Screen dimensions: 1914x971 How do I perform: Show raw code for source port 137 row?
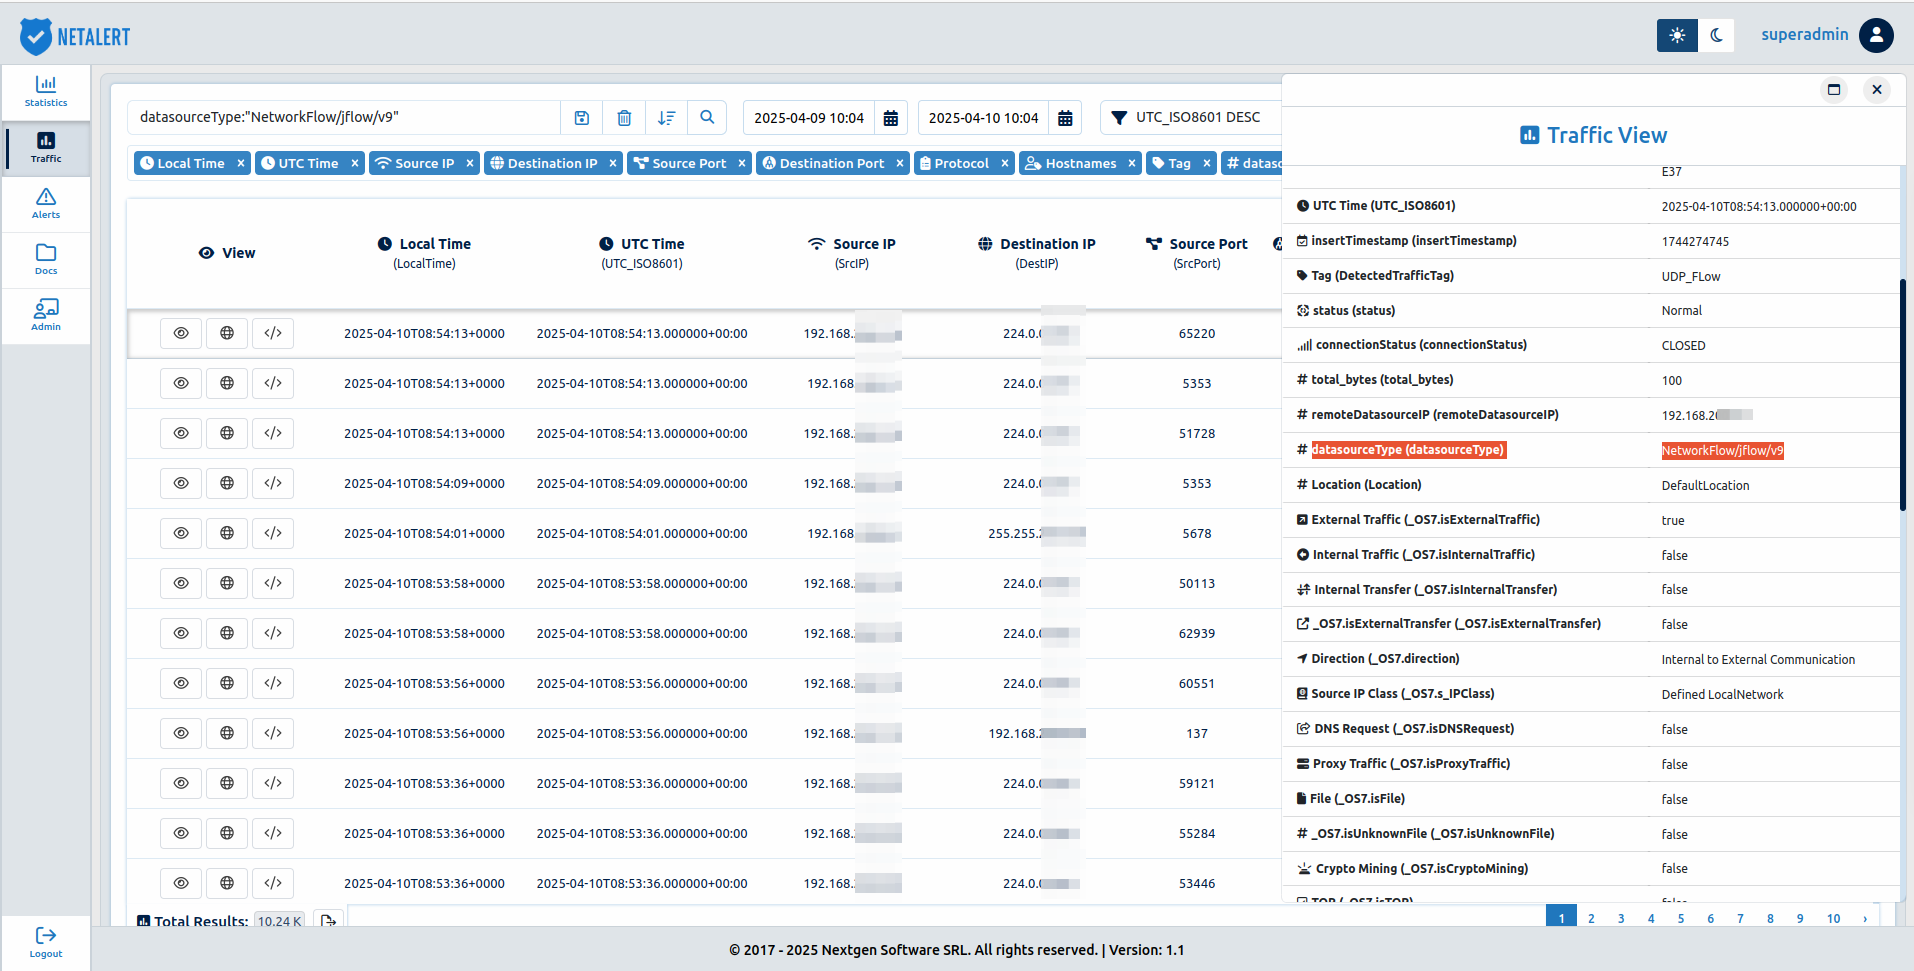[x=273, y=733]
